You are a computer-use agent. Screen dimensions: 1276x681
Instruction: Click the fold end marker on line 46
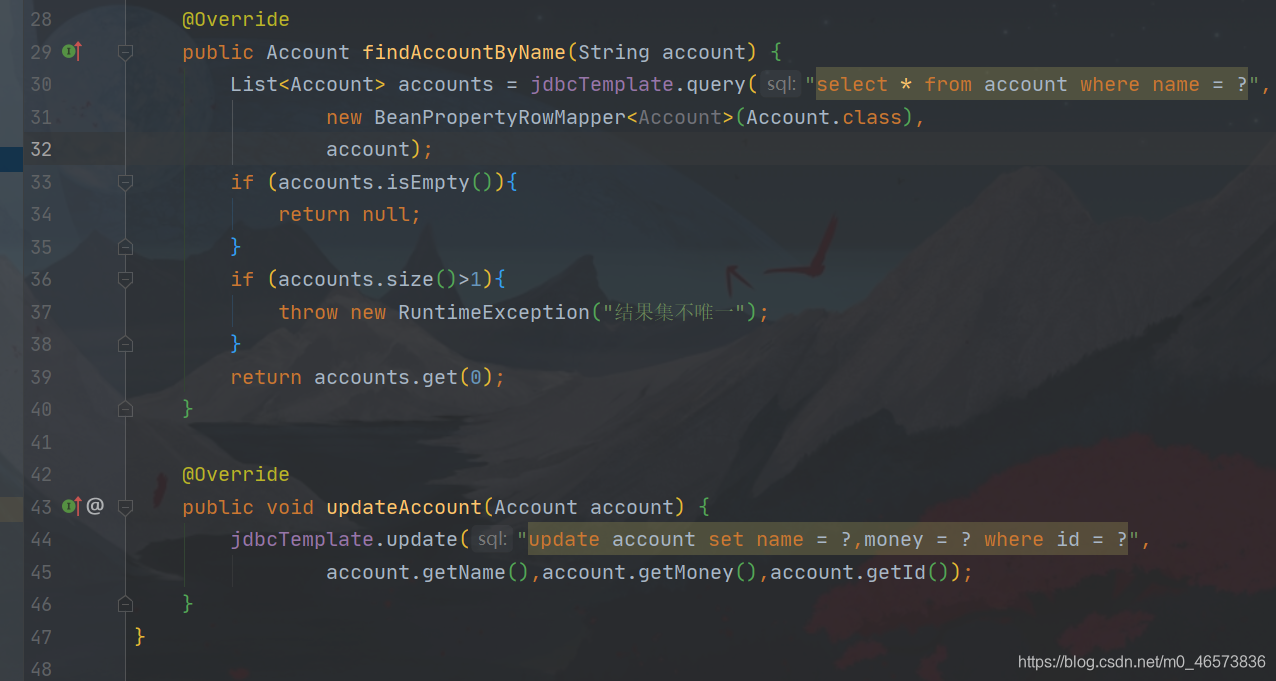tap(125, 604)
